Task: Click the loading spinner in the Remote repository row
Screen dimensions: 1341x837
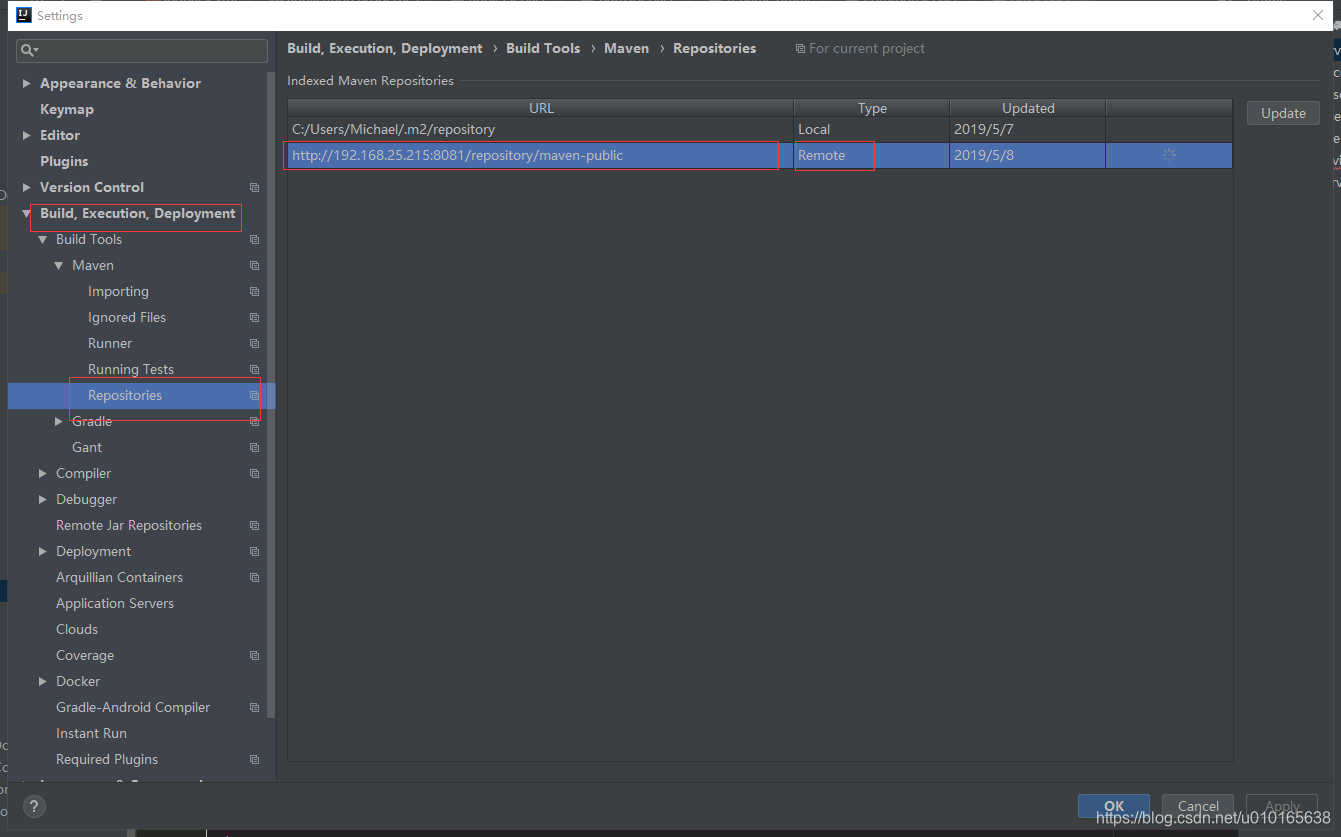Action: click(1169, 155)
